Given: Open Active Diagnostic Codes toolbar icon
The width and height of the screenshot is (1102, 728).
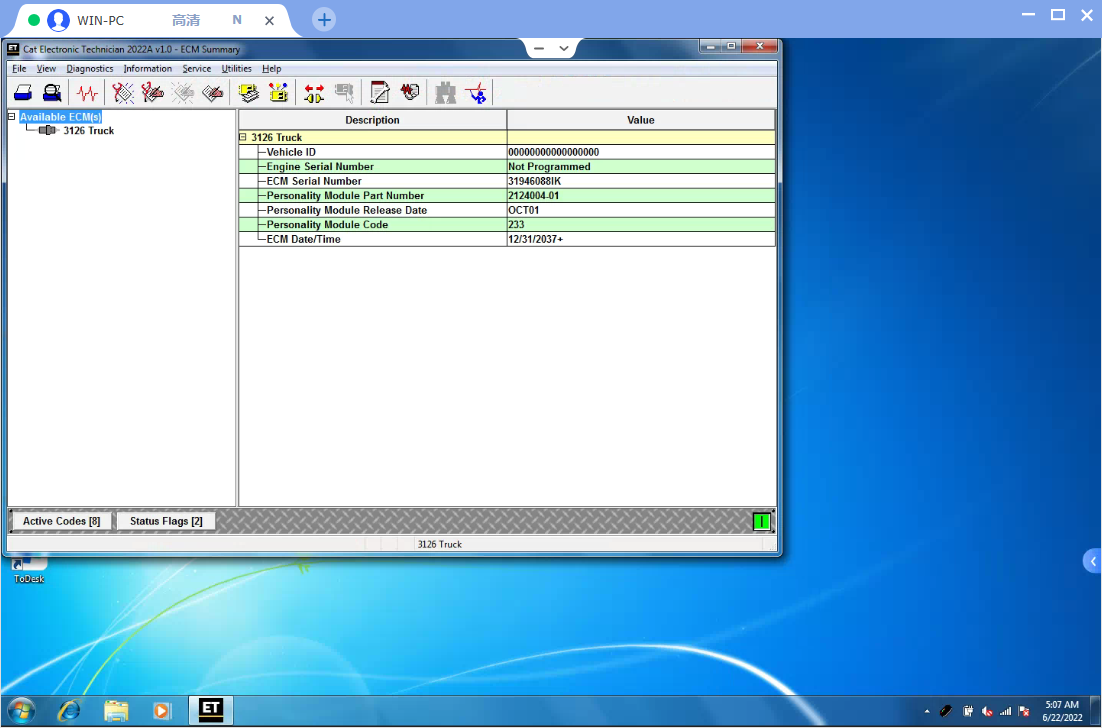Looking at the screenshot, I should (x=122, y=93).
